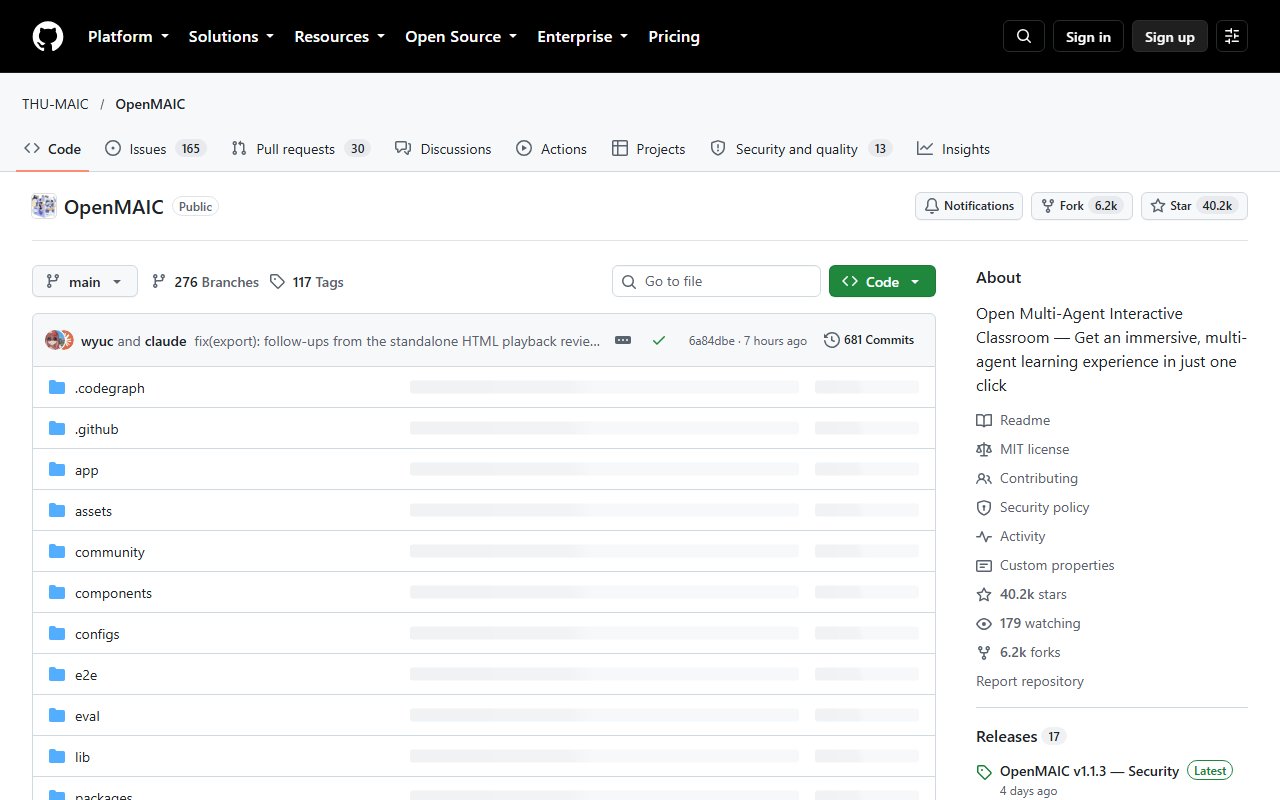The height and width of the screenshot is (800, 1280).
Task: Click the folder icon beside eval
Action: [57, 716]
